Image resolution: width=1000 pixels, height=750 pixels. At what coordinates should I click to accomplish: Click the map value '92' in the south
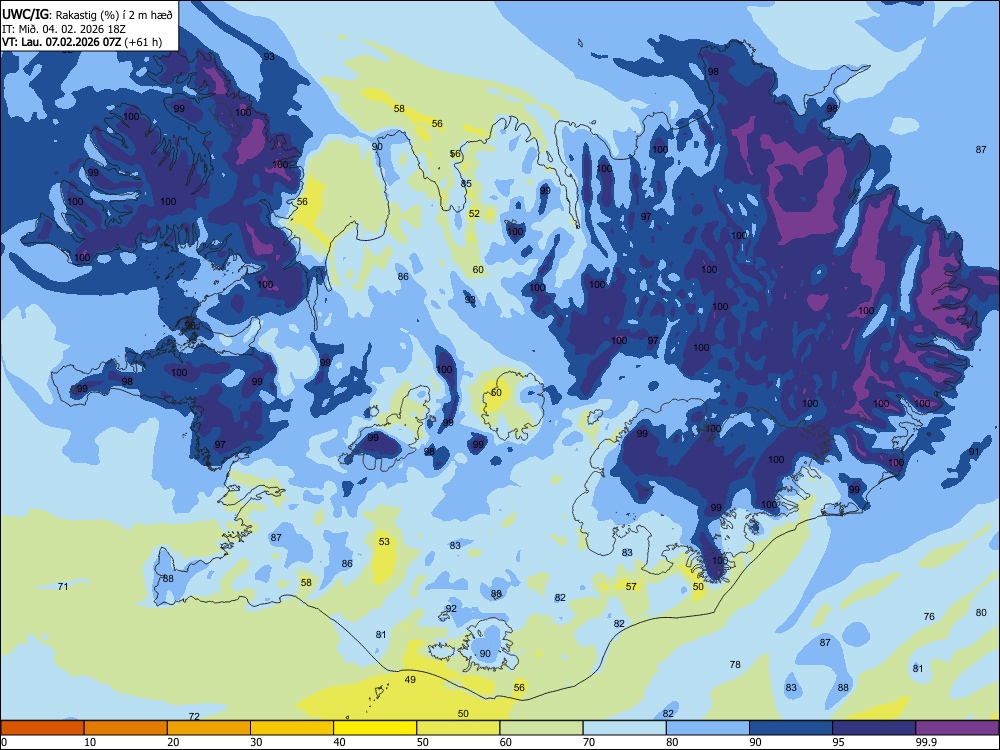click(x=451, y=608)
